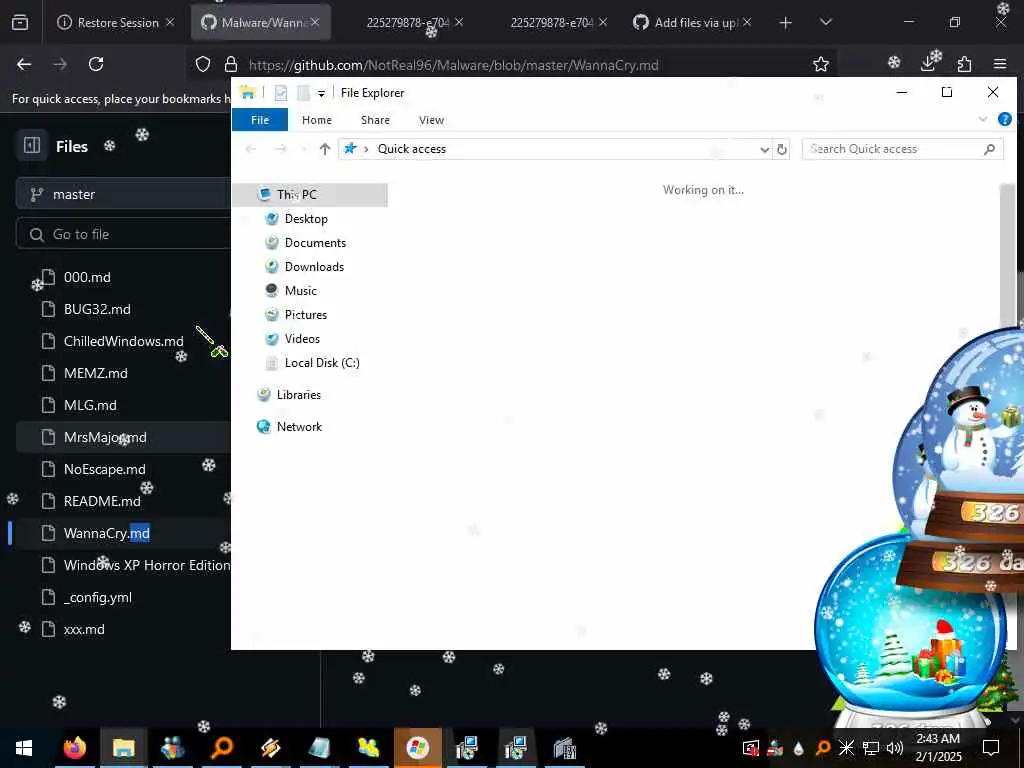Open Firefox View at tab bar start
1024x768 pixels.
coord(20,22)
